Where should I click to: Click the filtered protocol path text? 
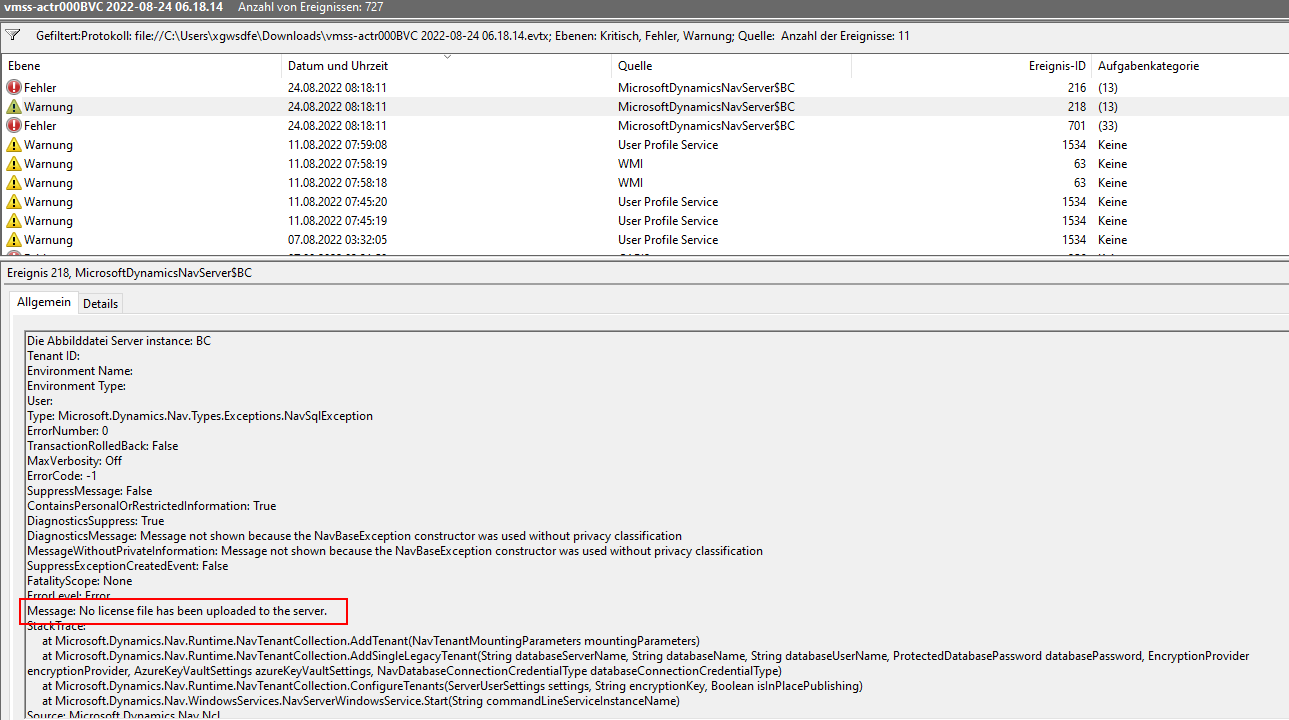click(x=300, y=36)
